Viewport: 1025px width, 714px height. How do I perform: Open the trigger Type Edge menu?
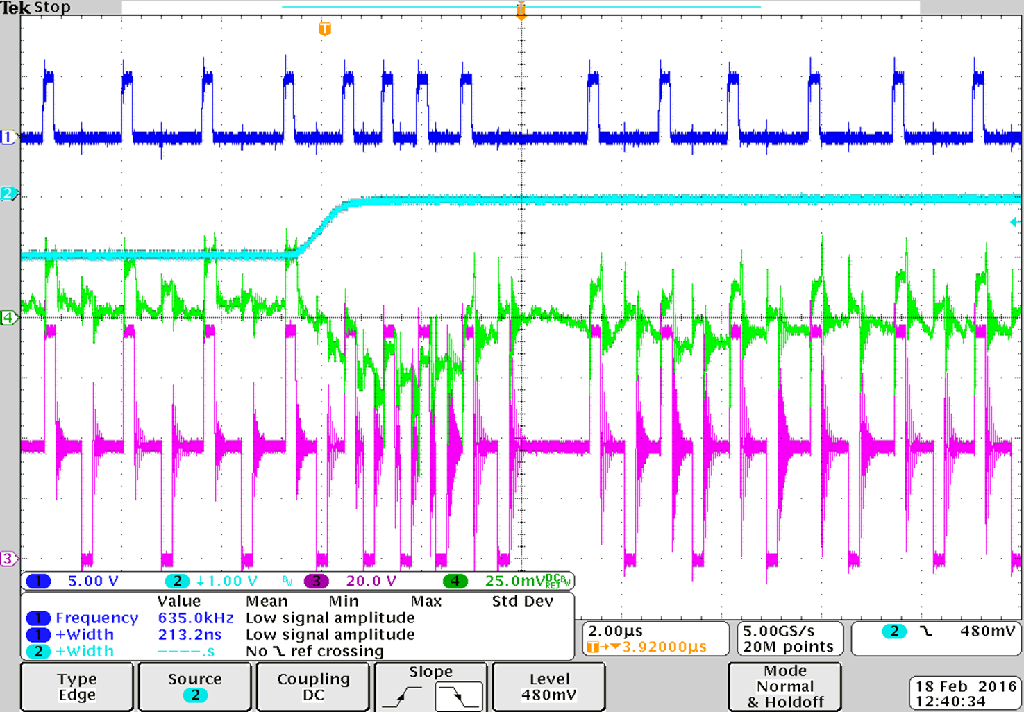point(77,687)
